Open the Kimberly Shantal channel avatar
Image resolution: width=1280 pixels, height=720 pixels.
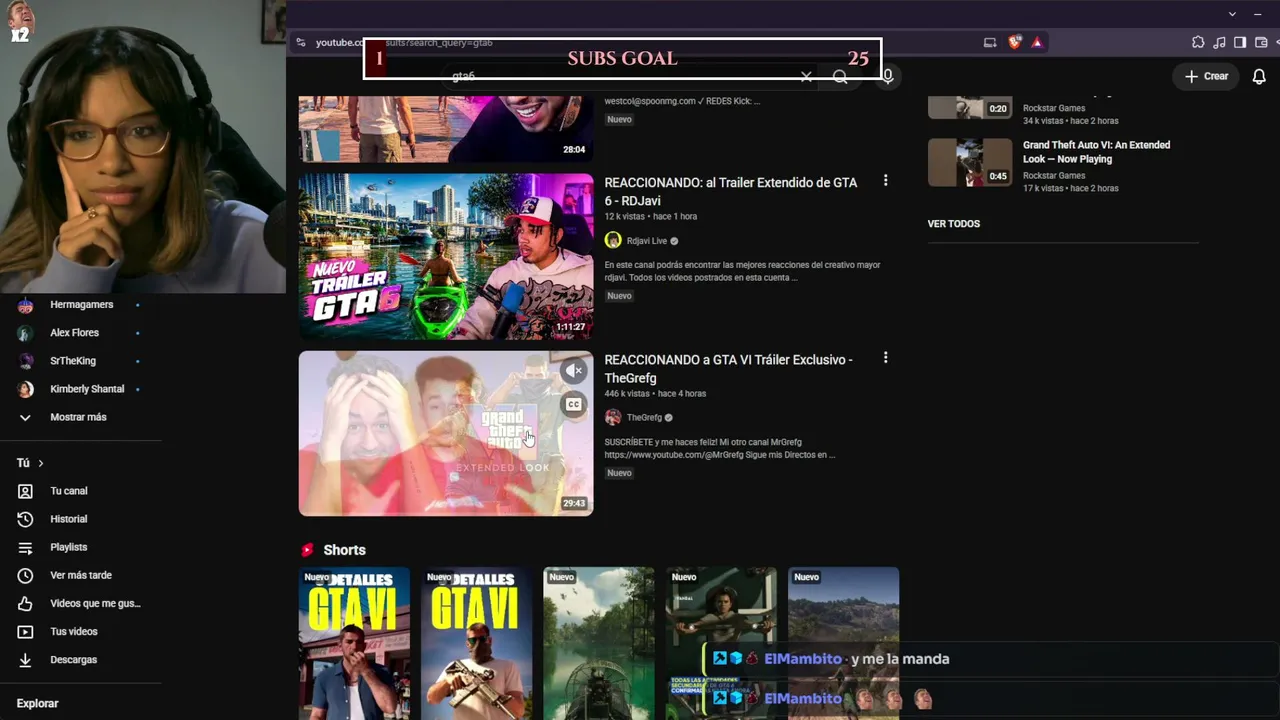[26, 389]
